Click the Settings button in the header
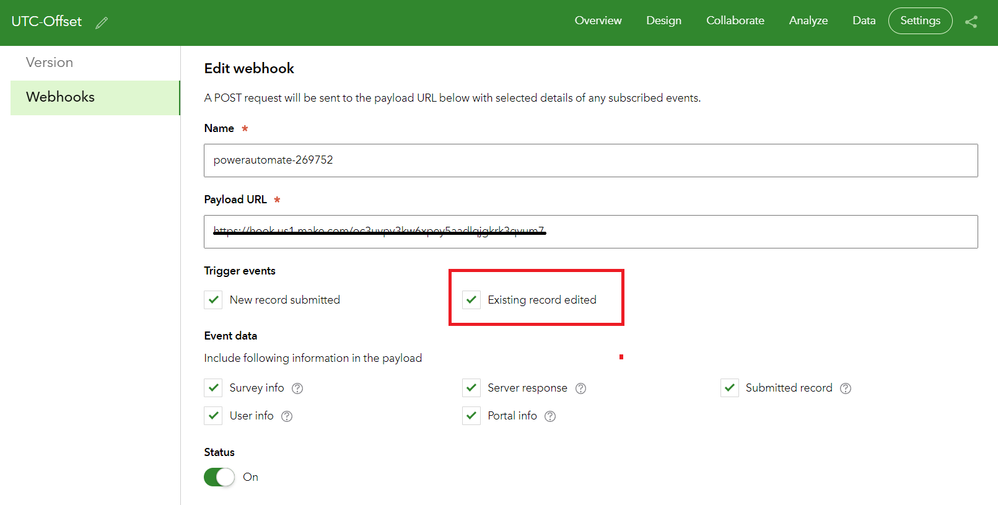 (x=920, y=21)
